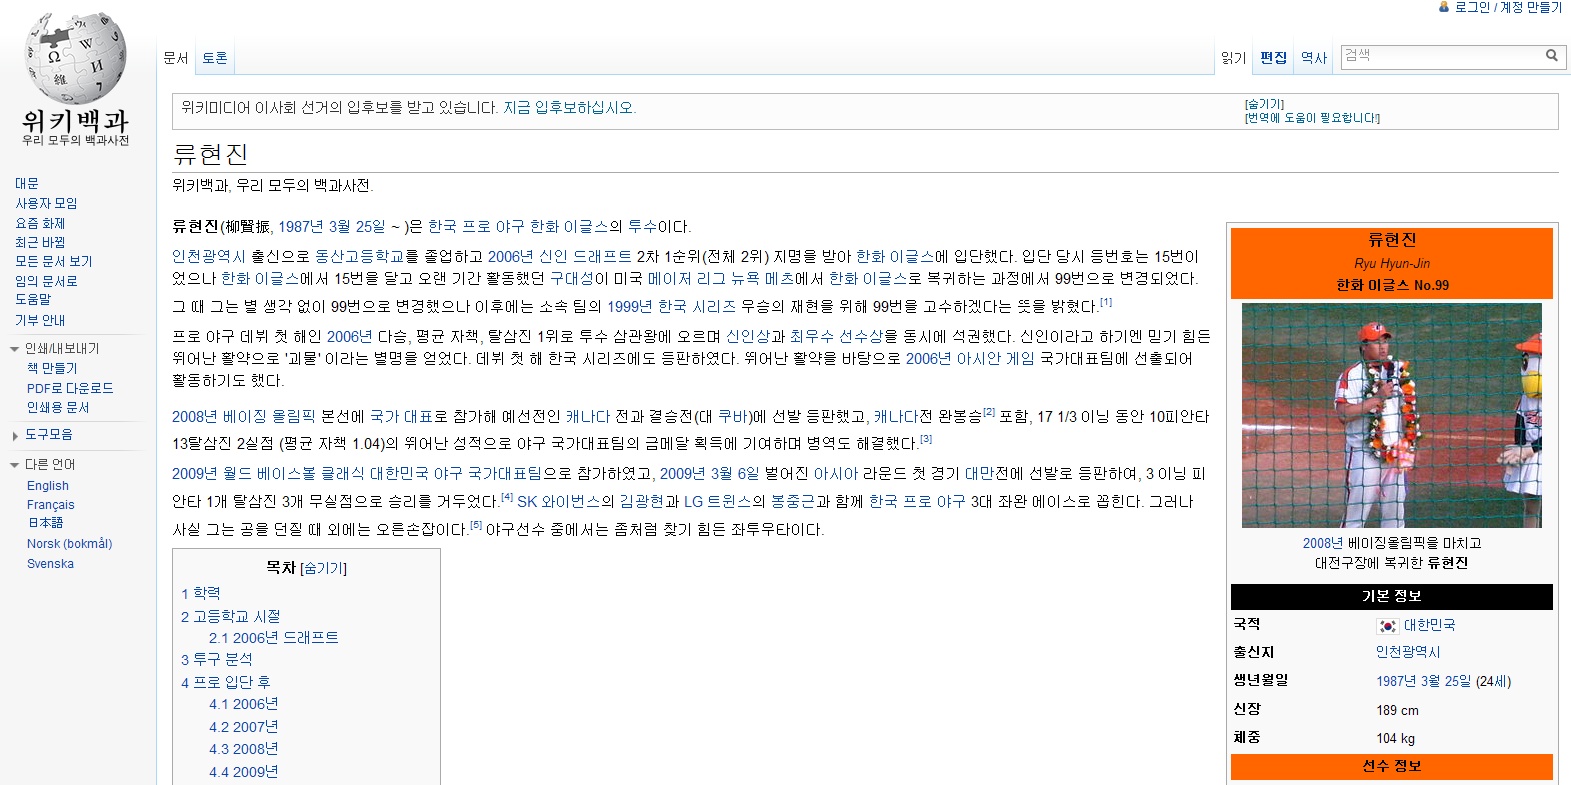The height and width of the screenshot is (785, 1571).
Task: Jump to contents entry 3 투구 분석
Action: [217, 659]
